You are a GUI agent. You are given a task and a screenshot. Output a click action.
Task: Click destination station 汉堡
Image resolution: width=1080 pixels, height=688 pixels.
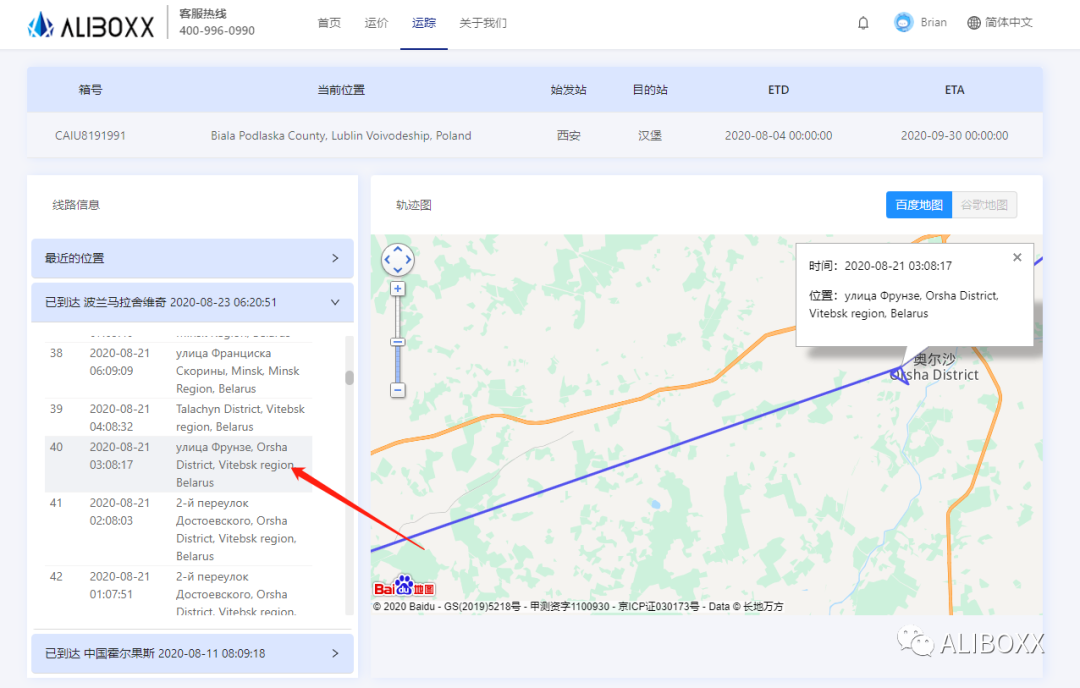tap(650, 136)
